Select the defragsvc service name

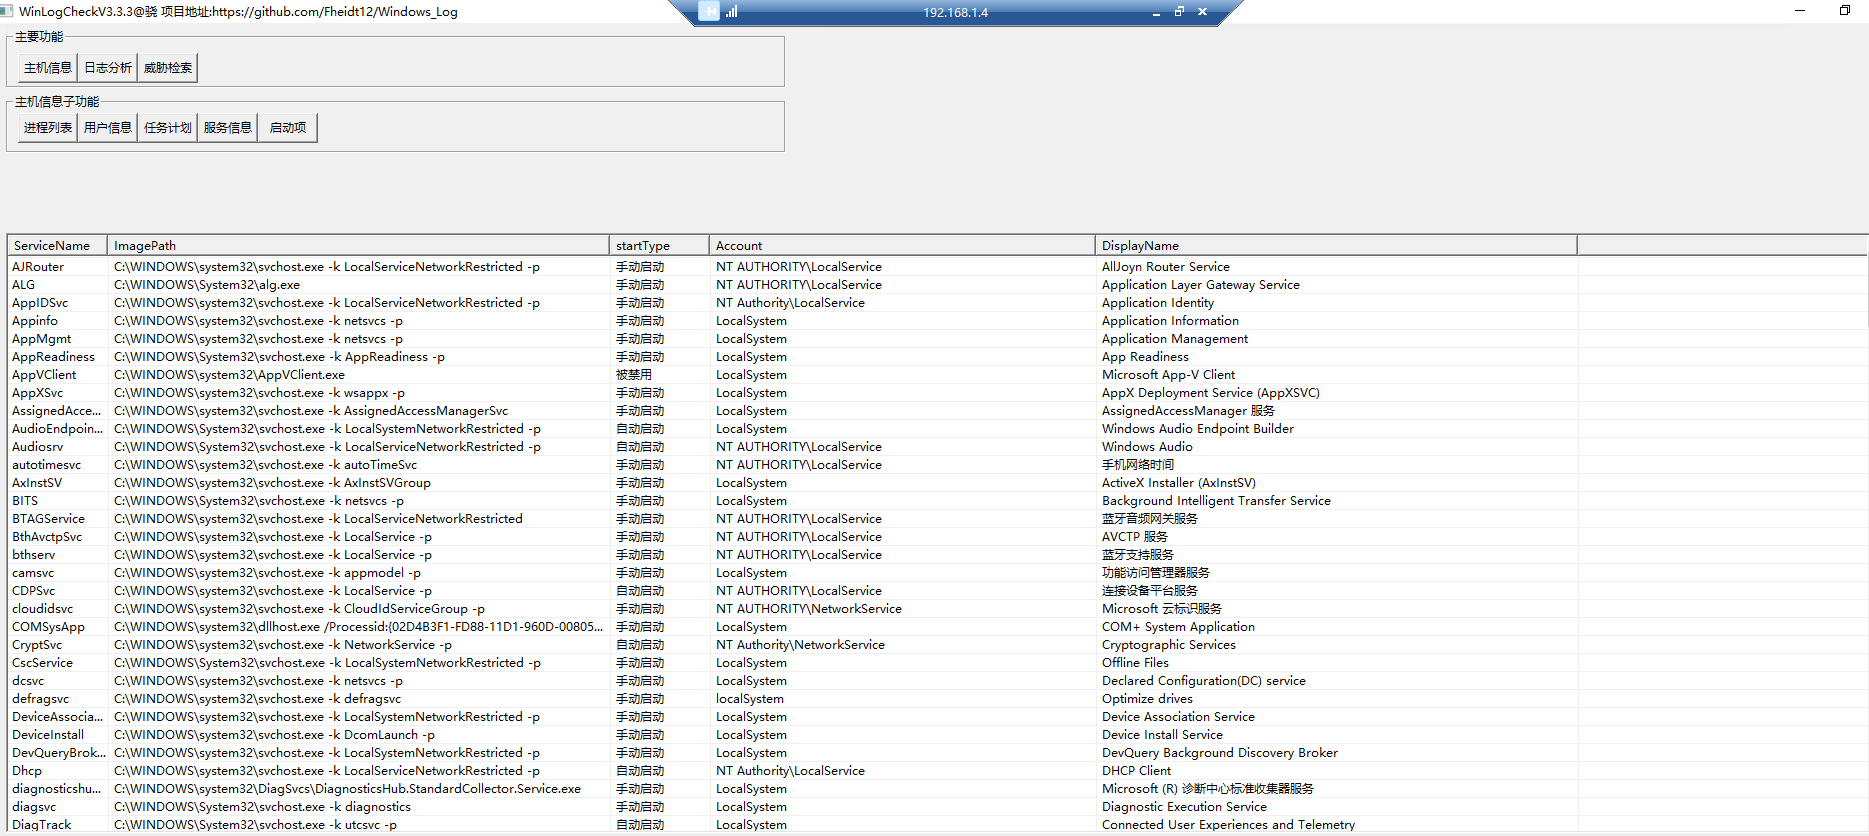(41, 699)
